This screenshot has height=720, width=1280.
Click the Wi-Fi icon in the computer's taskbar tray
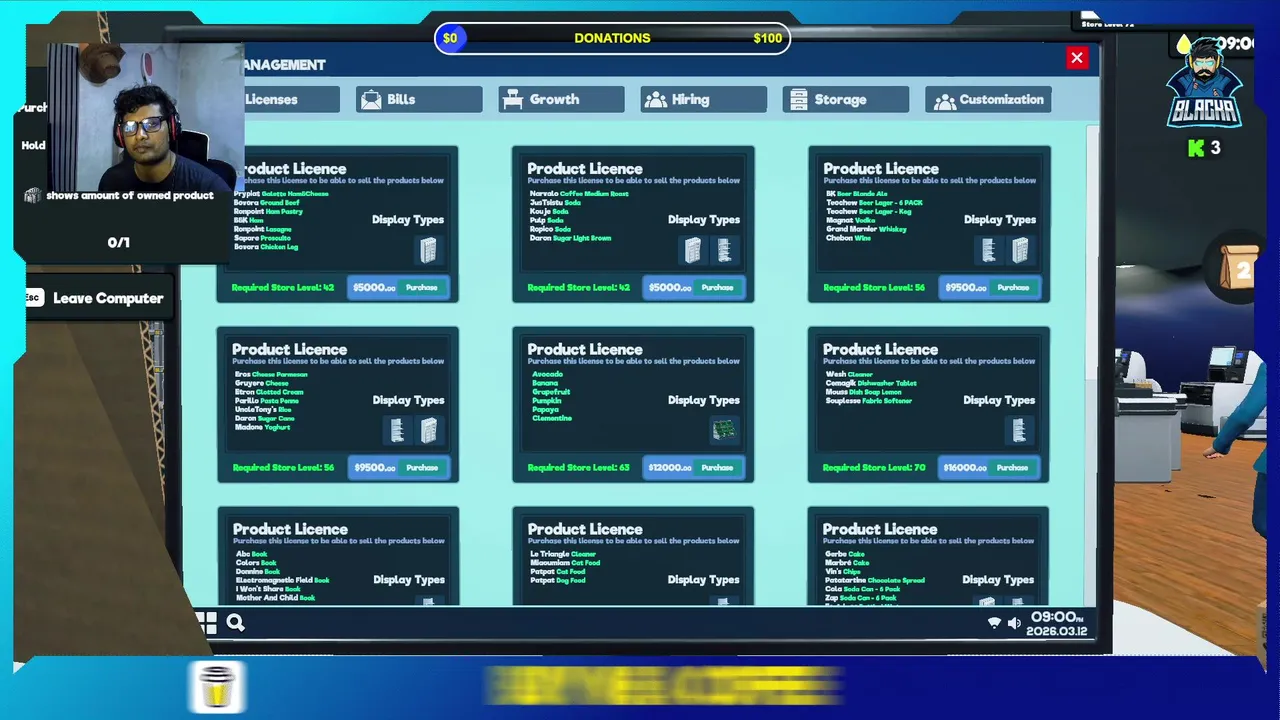coord(994,623)
